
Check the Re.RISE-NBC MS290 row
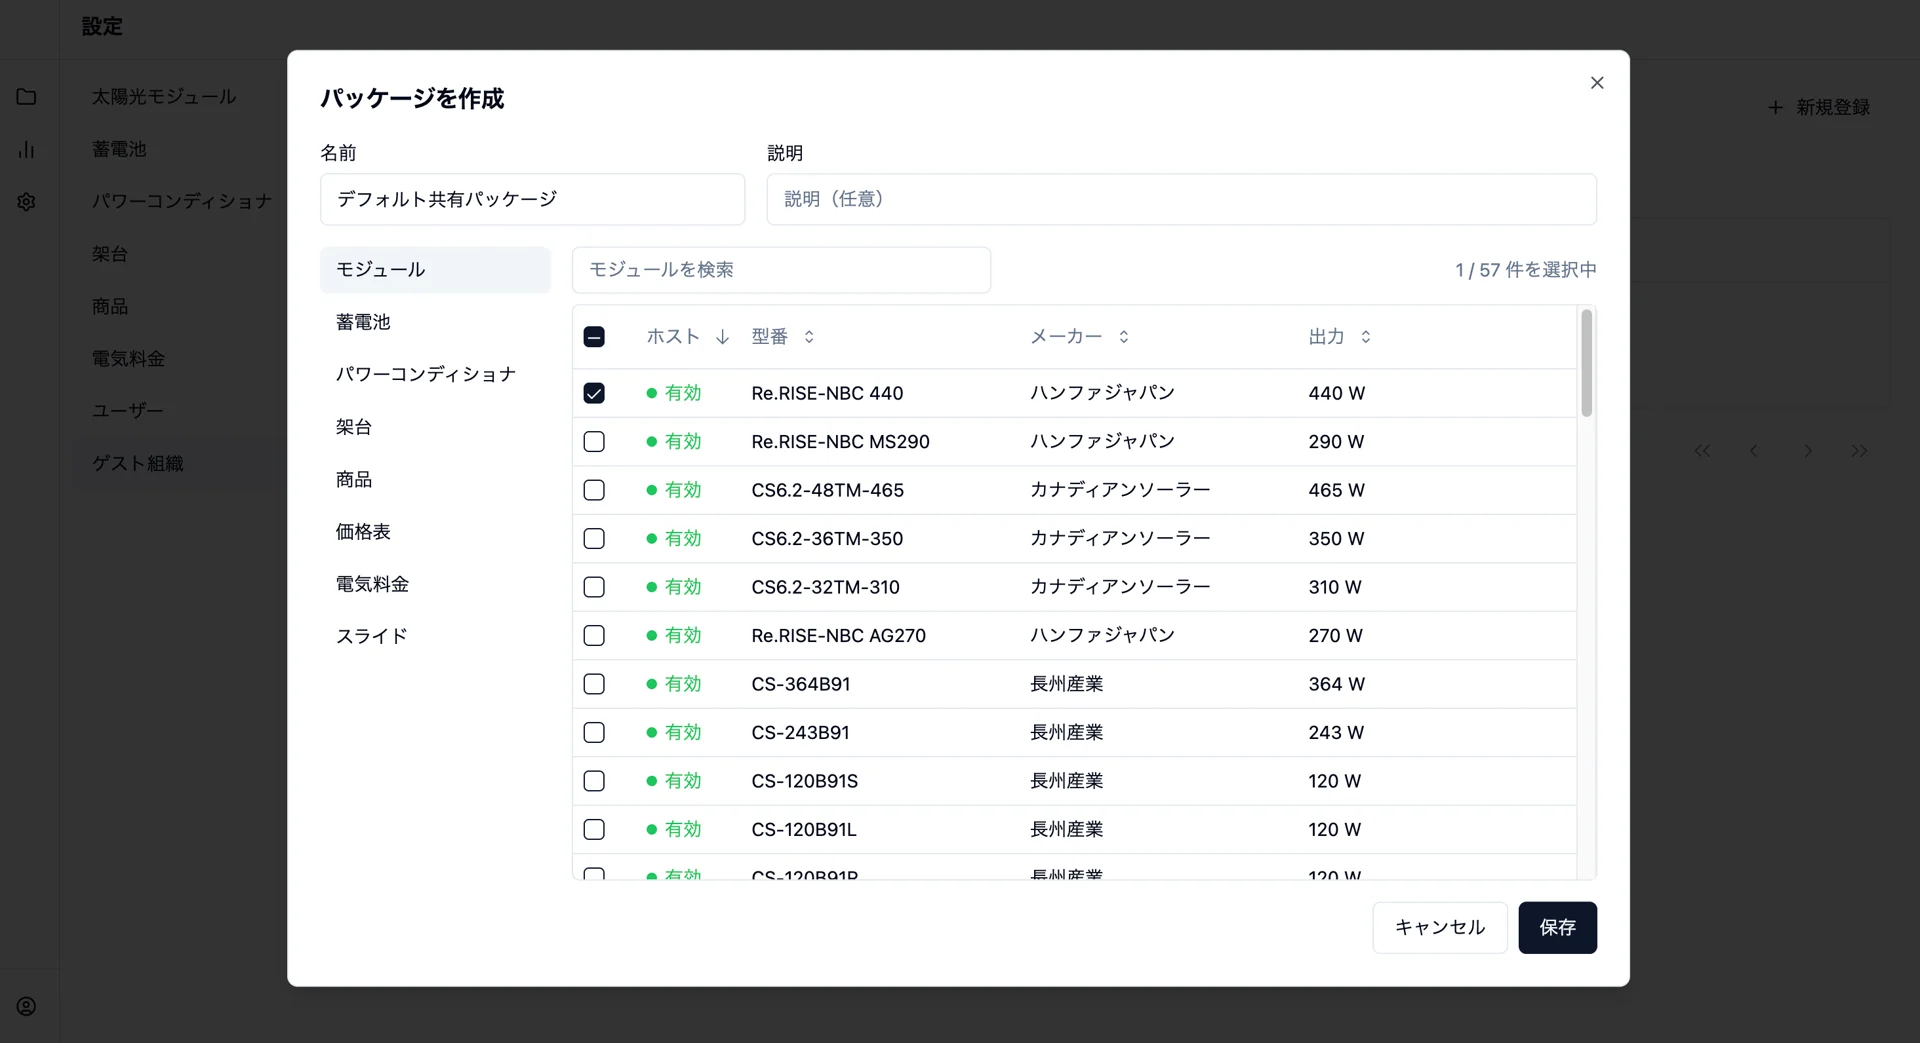tap(594, 442)
